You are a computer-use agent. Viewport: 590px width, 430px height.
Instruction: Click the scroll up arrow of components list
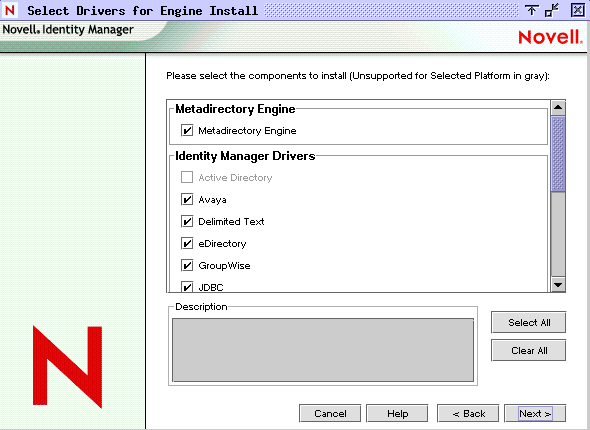click(558, 108)
